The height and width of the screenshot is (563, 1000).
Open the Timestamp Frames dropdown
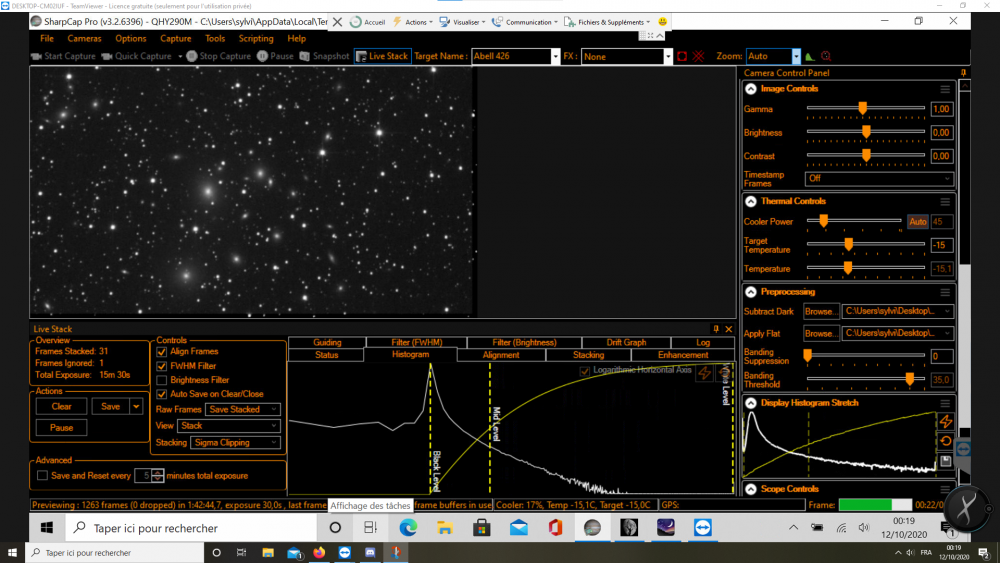[879, 179]
